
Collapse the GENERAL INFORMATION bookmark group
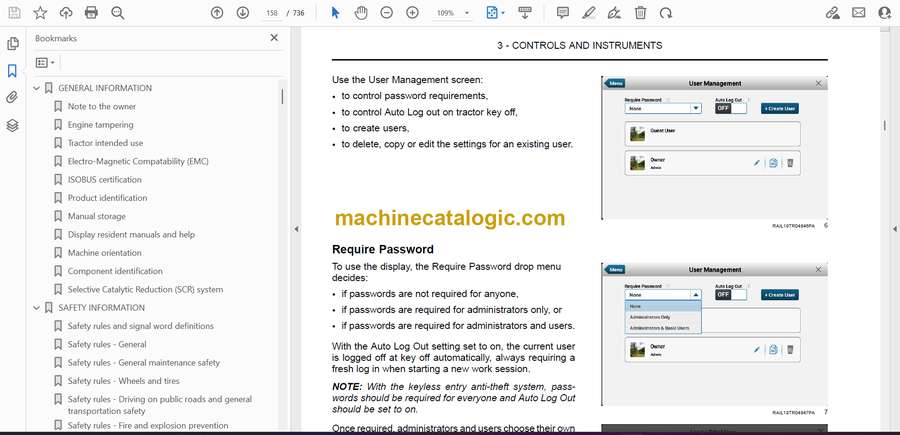tap(36, 88)
